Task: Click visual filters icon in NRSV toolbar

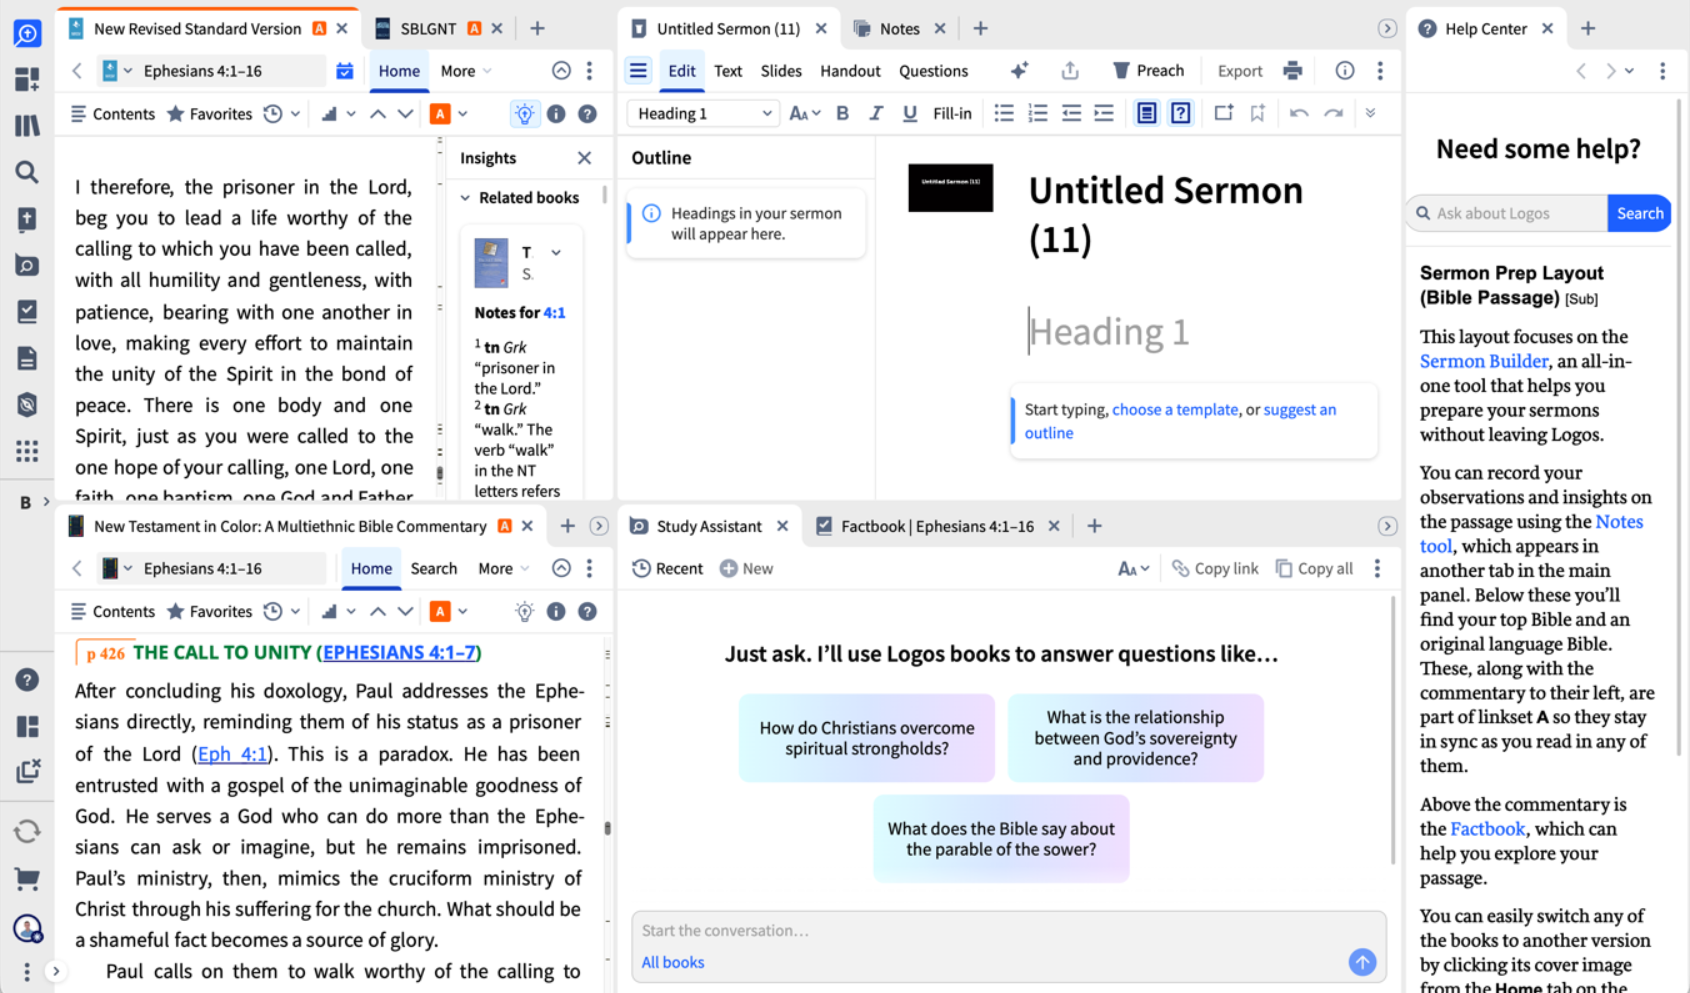Action: (x=329, y=114)
